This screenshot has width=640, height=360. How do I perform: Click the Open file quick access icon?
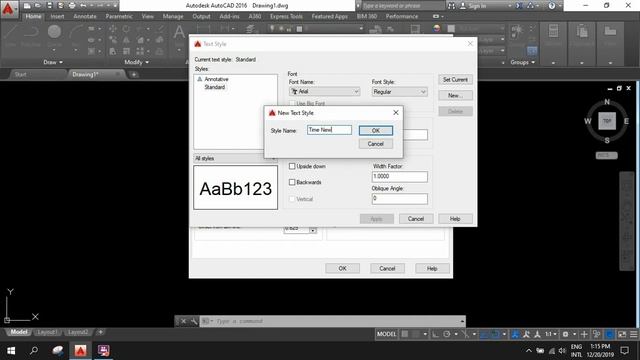(38, 6)
